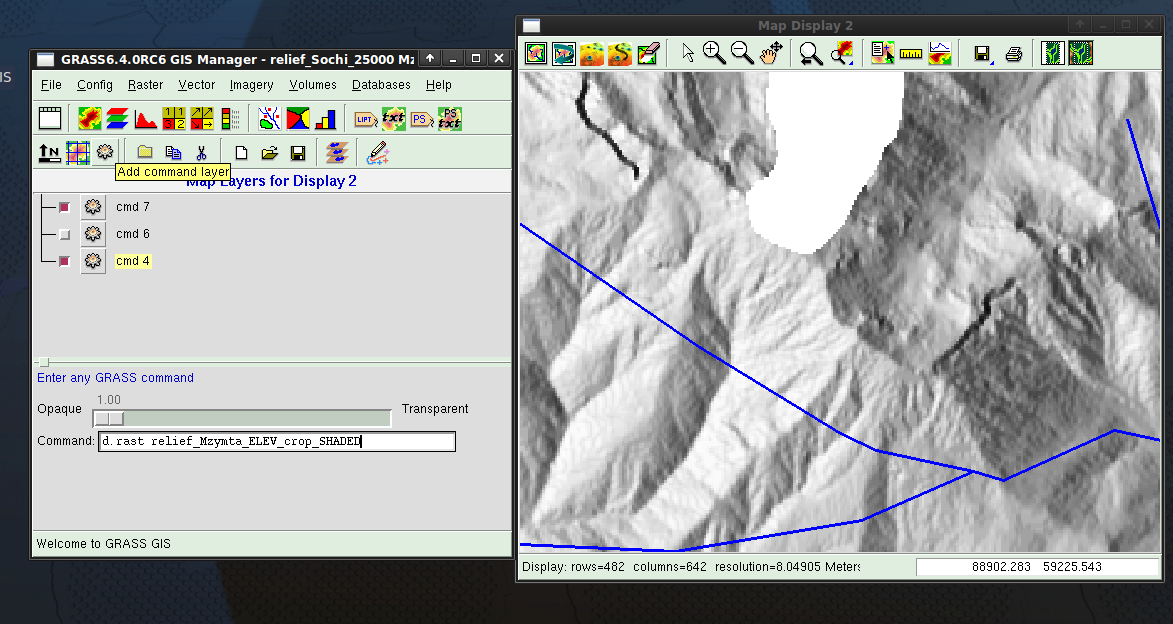Screen dimensions: 1173x624
Task: Open the save/export display dropdown
Action: (983, 53)
